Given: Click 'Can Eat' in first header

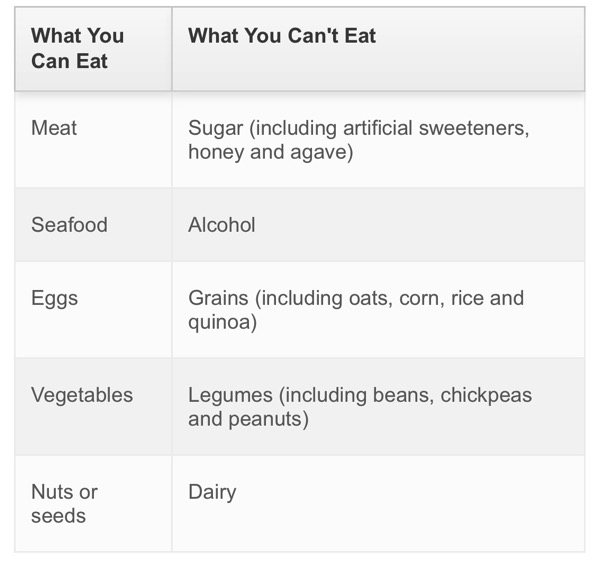Looking at the screenshot, I should coord(70,61).
